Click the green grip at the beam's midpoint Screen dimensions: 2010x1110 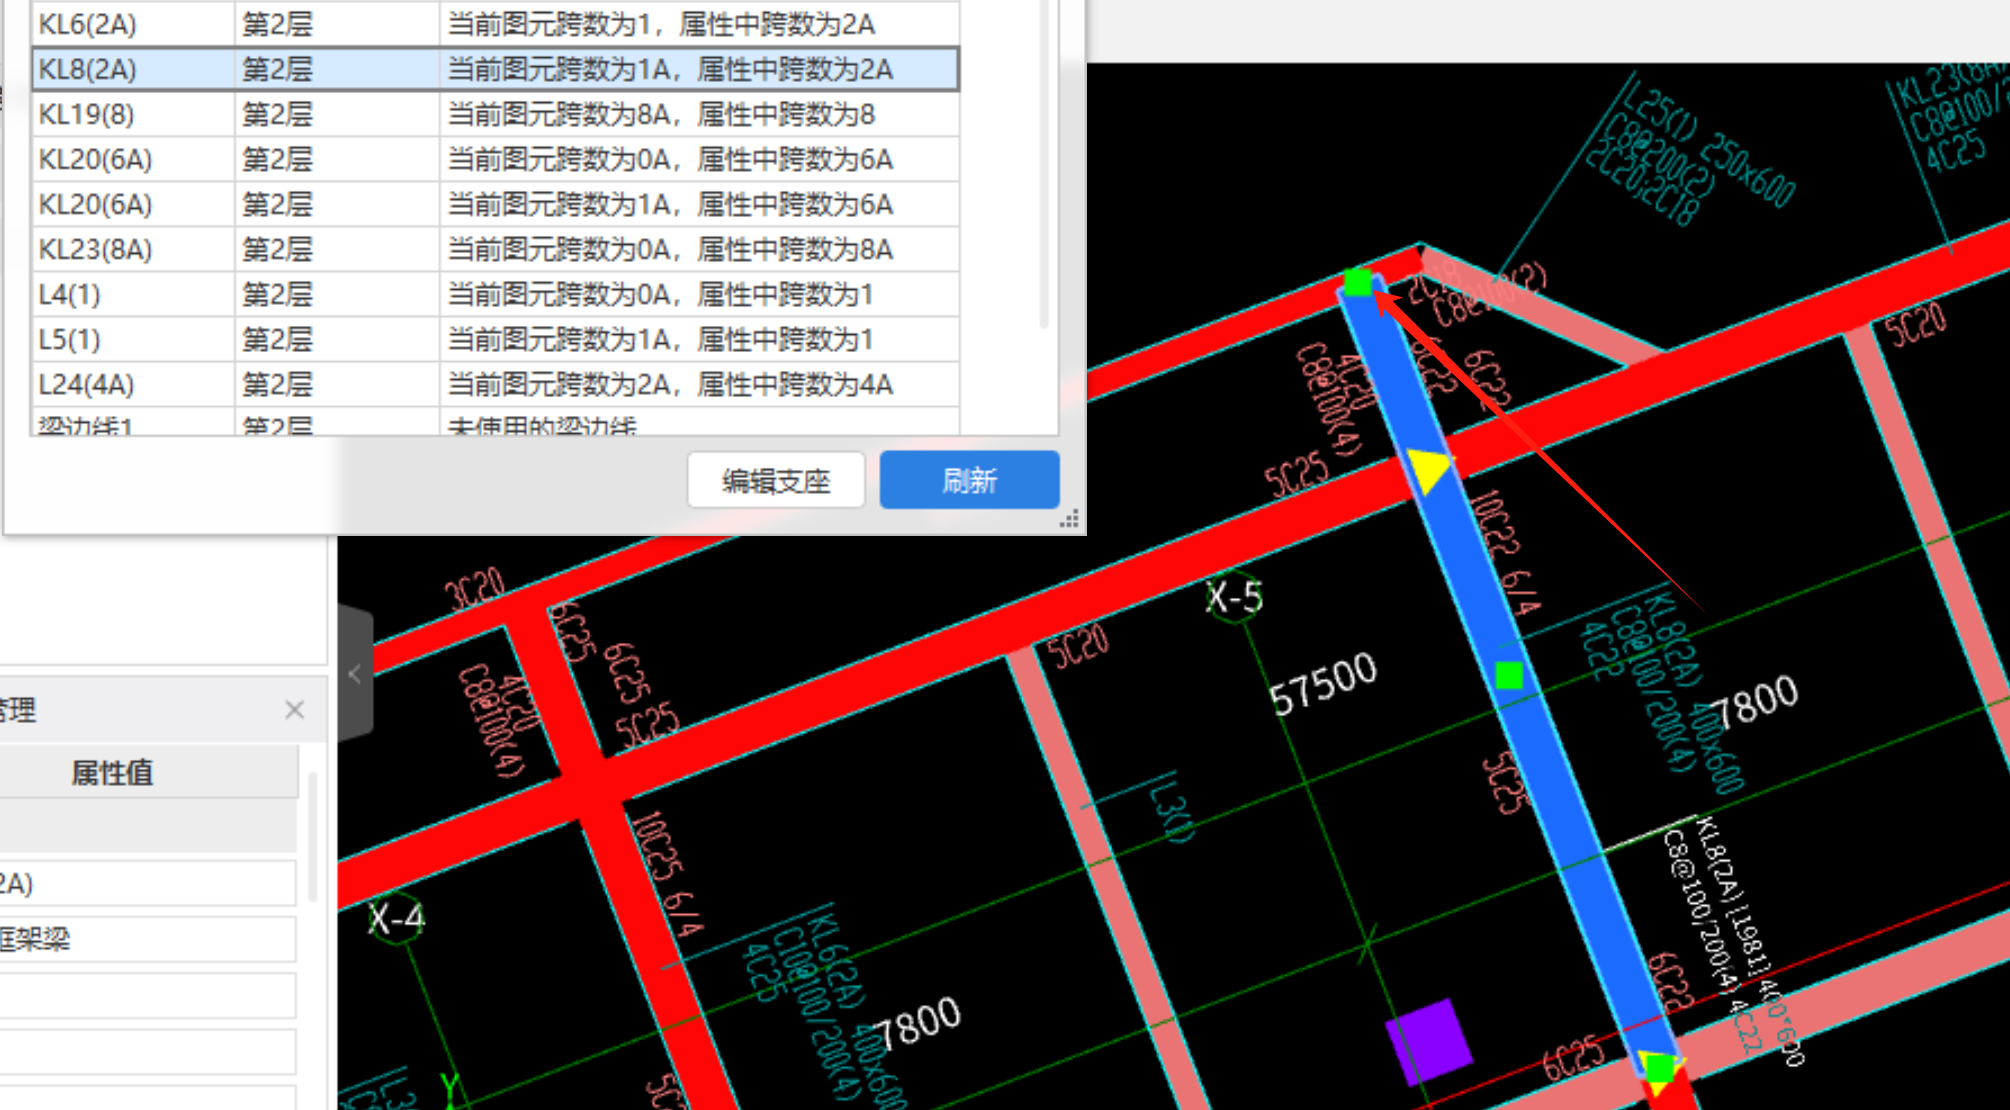pyautogui.click(x=1509, y=676)
